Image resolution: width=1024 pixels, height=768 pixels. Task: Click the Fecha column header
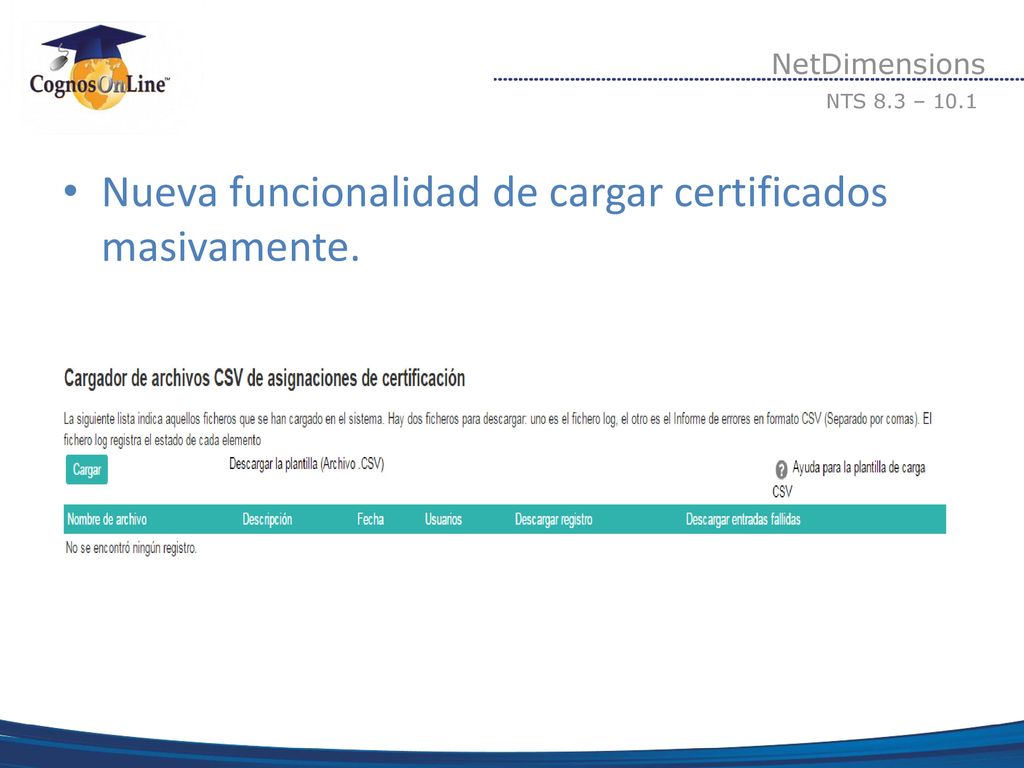(x=370, y=519)
